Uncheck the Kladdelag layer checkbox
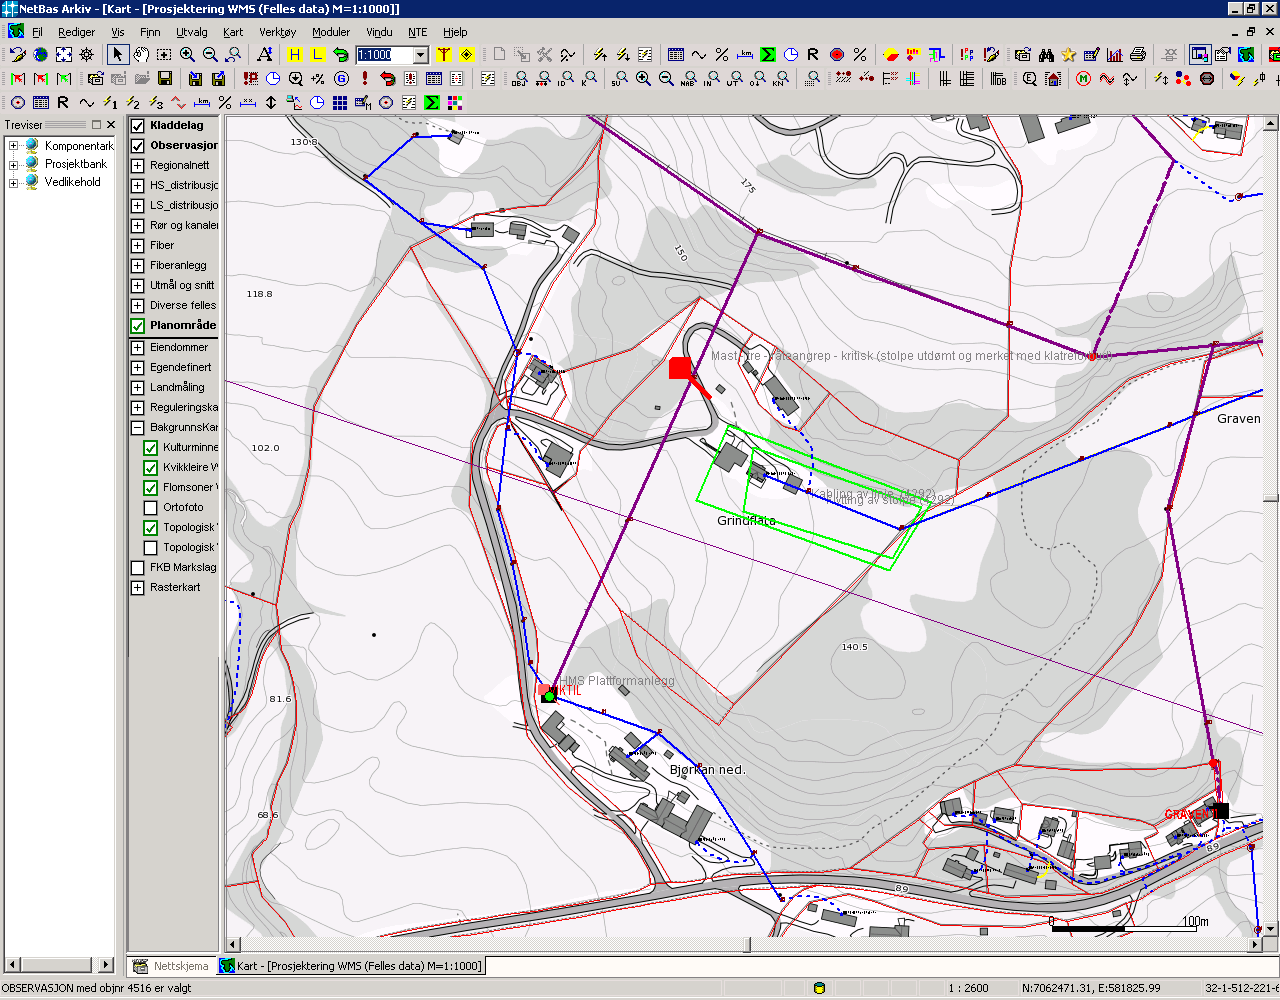The height and width of the screenshot is (1000, 1280). 138,126
